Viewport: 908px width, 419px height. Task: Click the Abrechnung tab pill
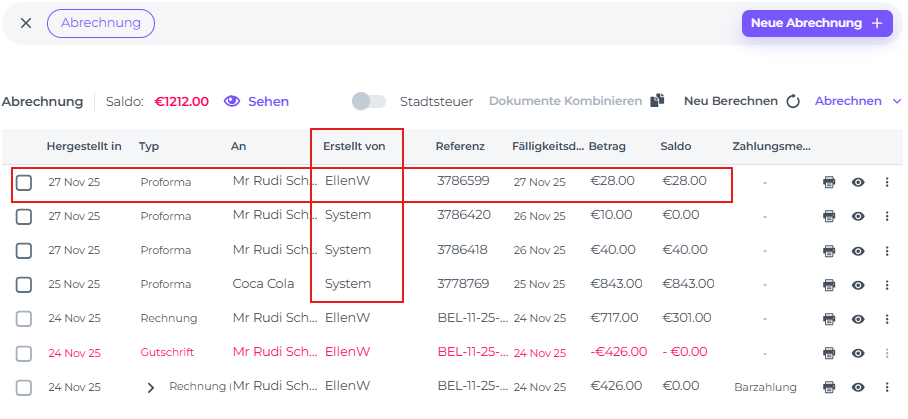pos(101,23)
